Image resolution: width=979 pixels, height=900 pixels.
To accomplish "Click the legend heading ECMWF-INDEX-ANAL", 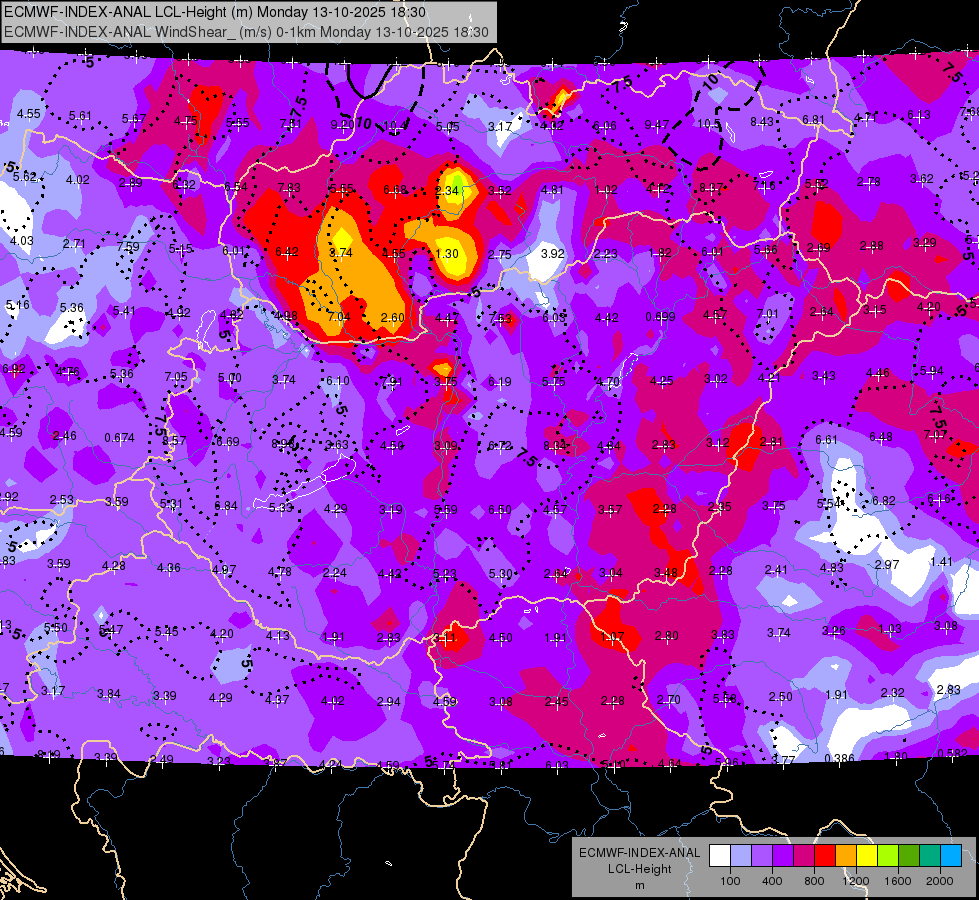I will (639, 853).
